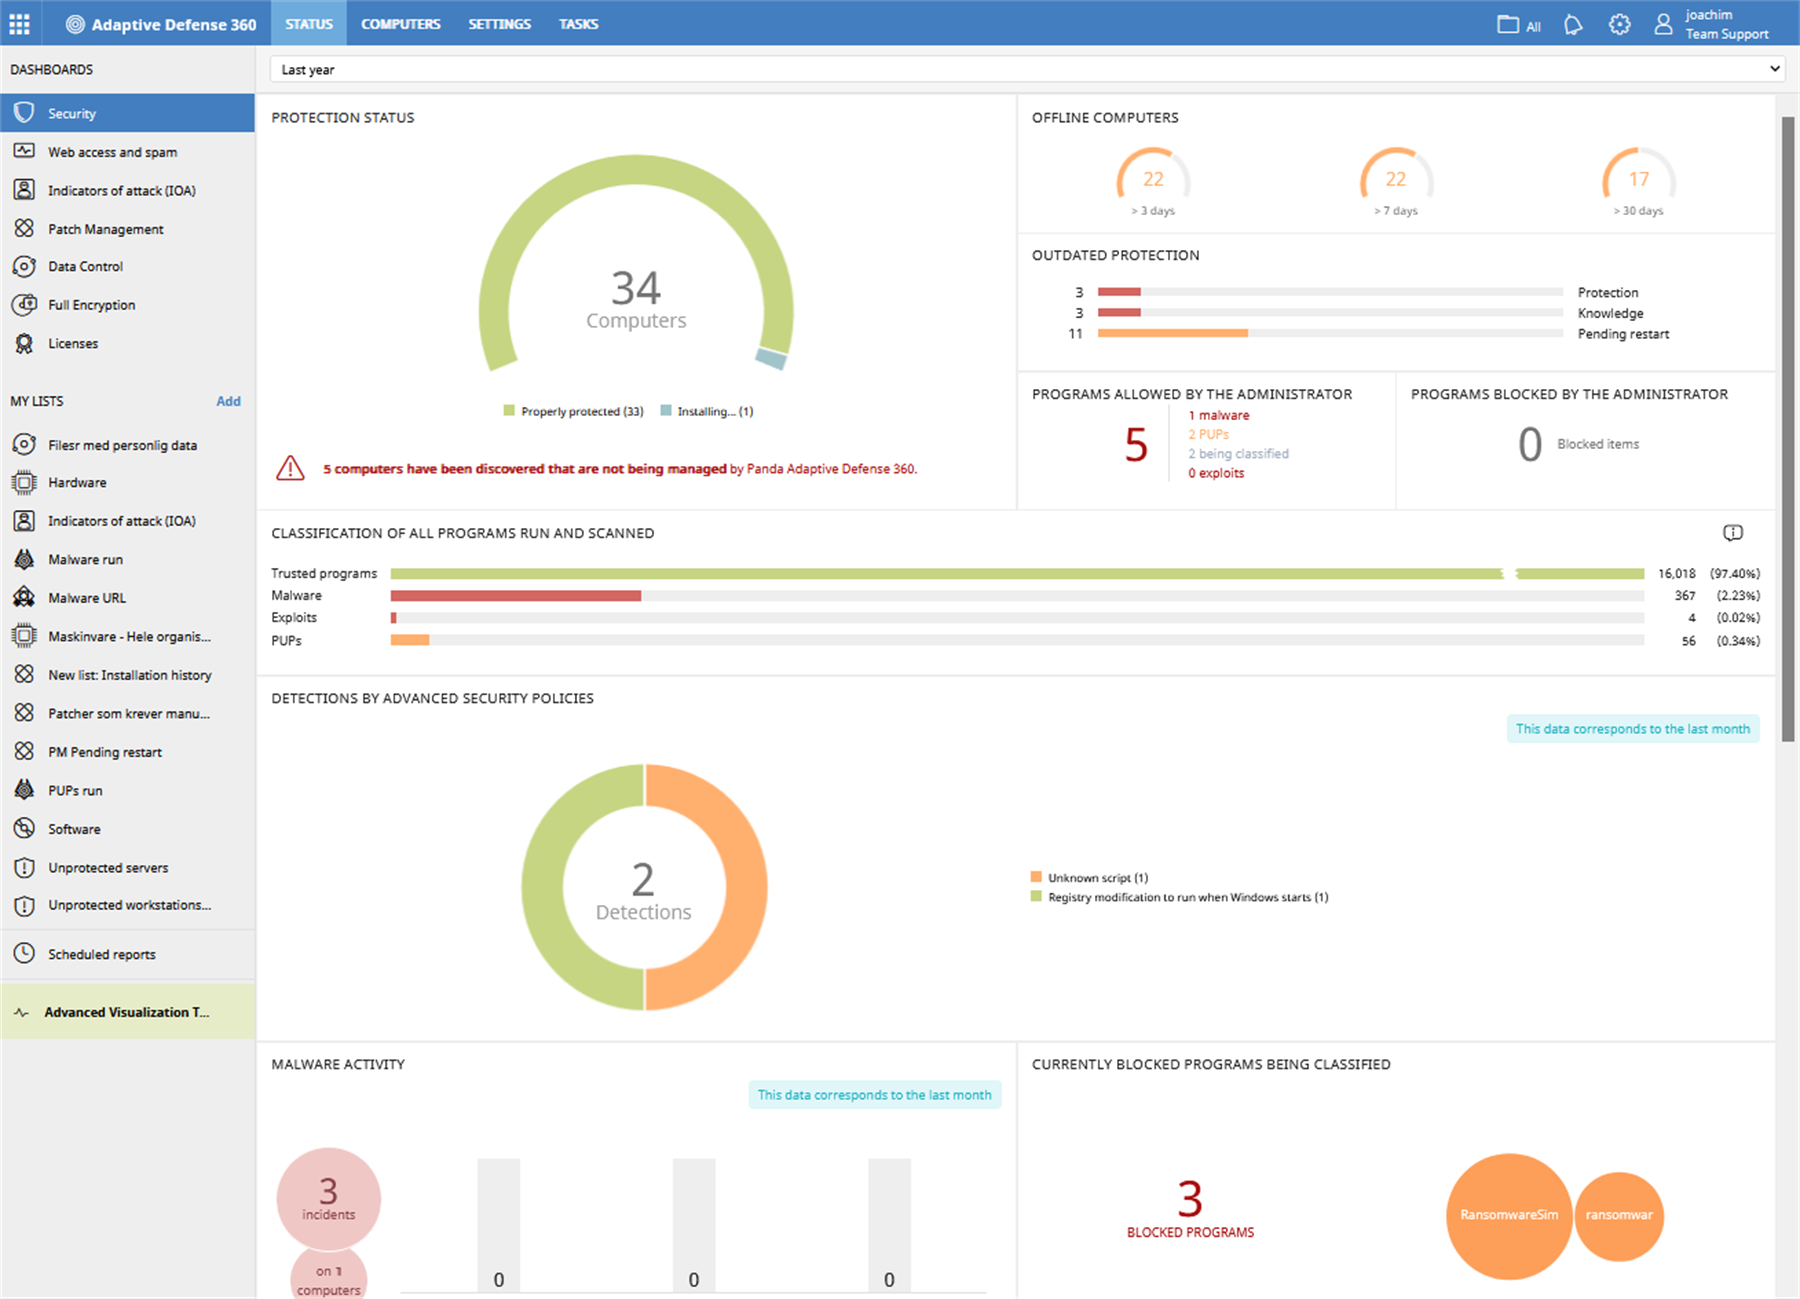Image resolution: width=1800 pixels, height=1299 pixels.
Task: Click '1 malware' allowed programs entry
Action: coord(1219,415)
